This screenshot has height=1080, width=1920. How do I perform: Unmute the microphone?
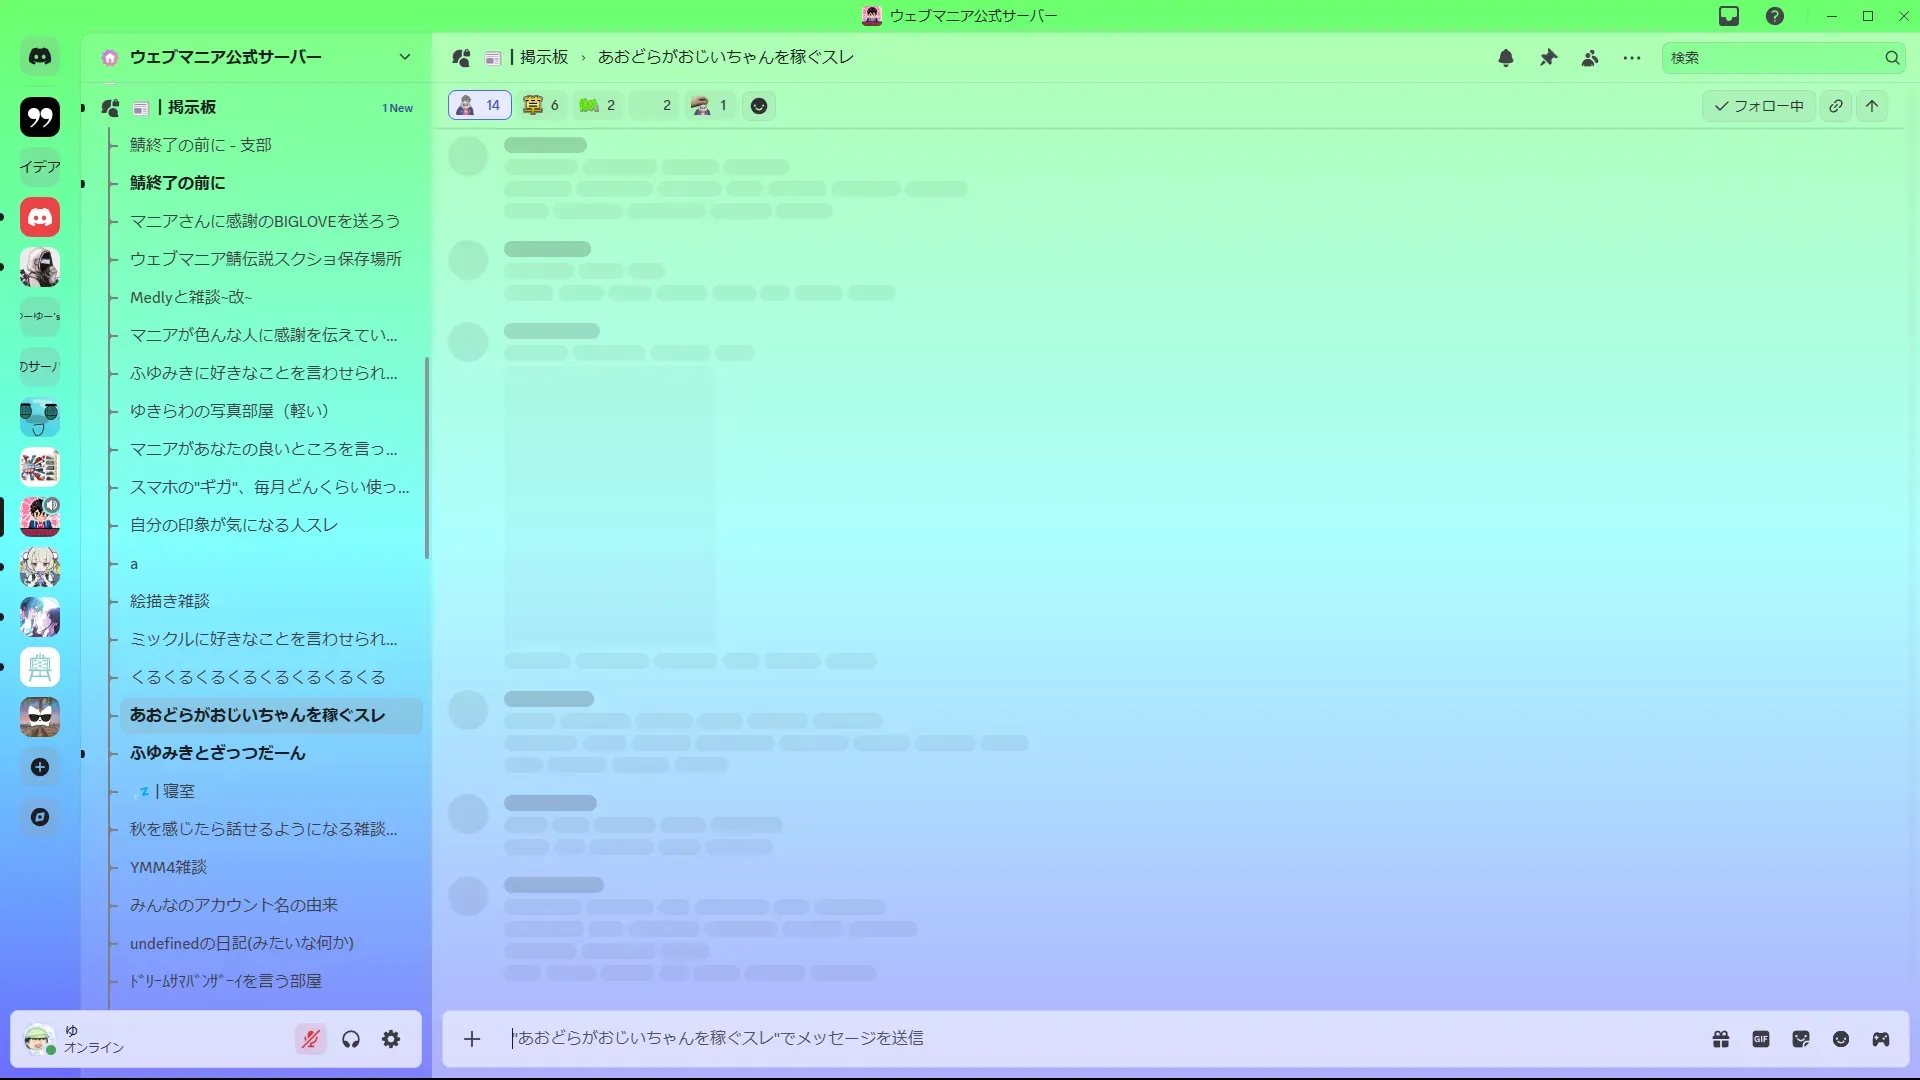coord(311,1039)
